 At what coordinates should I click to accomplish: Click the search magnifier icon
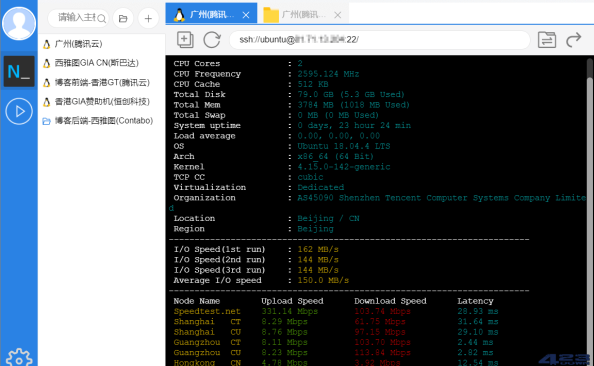pyautogui.click(x=101, y=18)
